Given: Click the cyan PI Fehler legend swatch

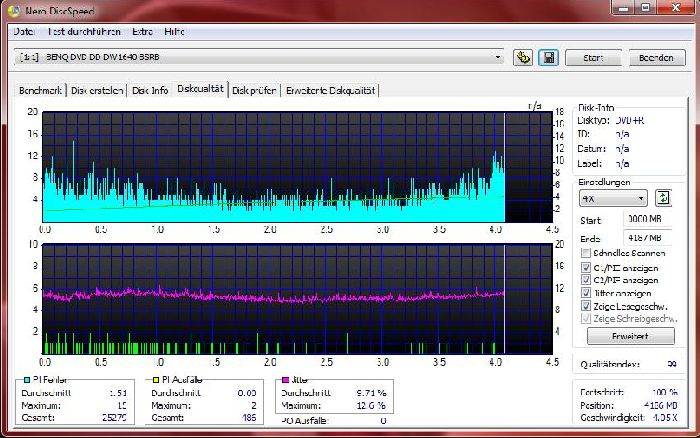Looking at the screenshot, I should pyautogui.click(x=27, y=380).
